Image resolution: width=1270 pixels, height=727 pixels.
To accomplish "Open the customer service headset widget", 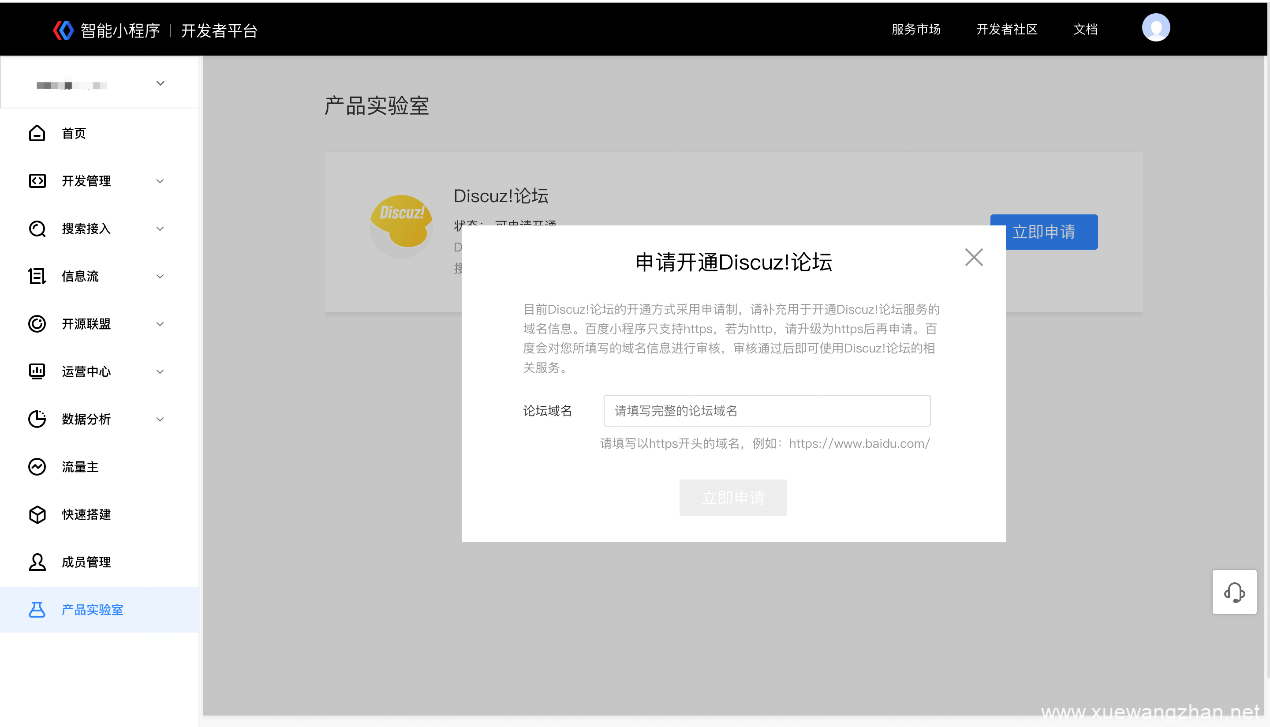I will (1234, 592).
